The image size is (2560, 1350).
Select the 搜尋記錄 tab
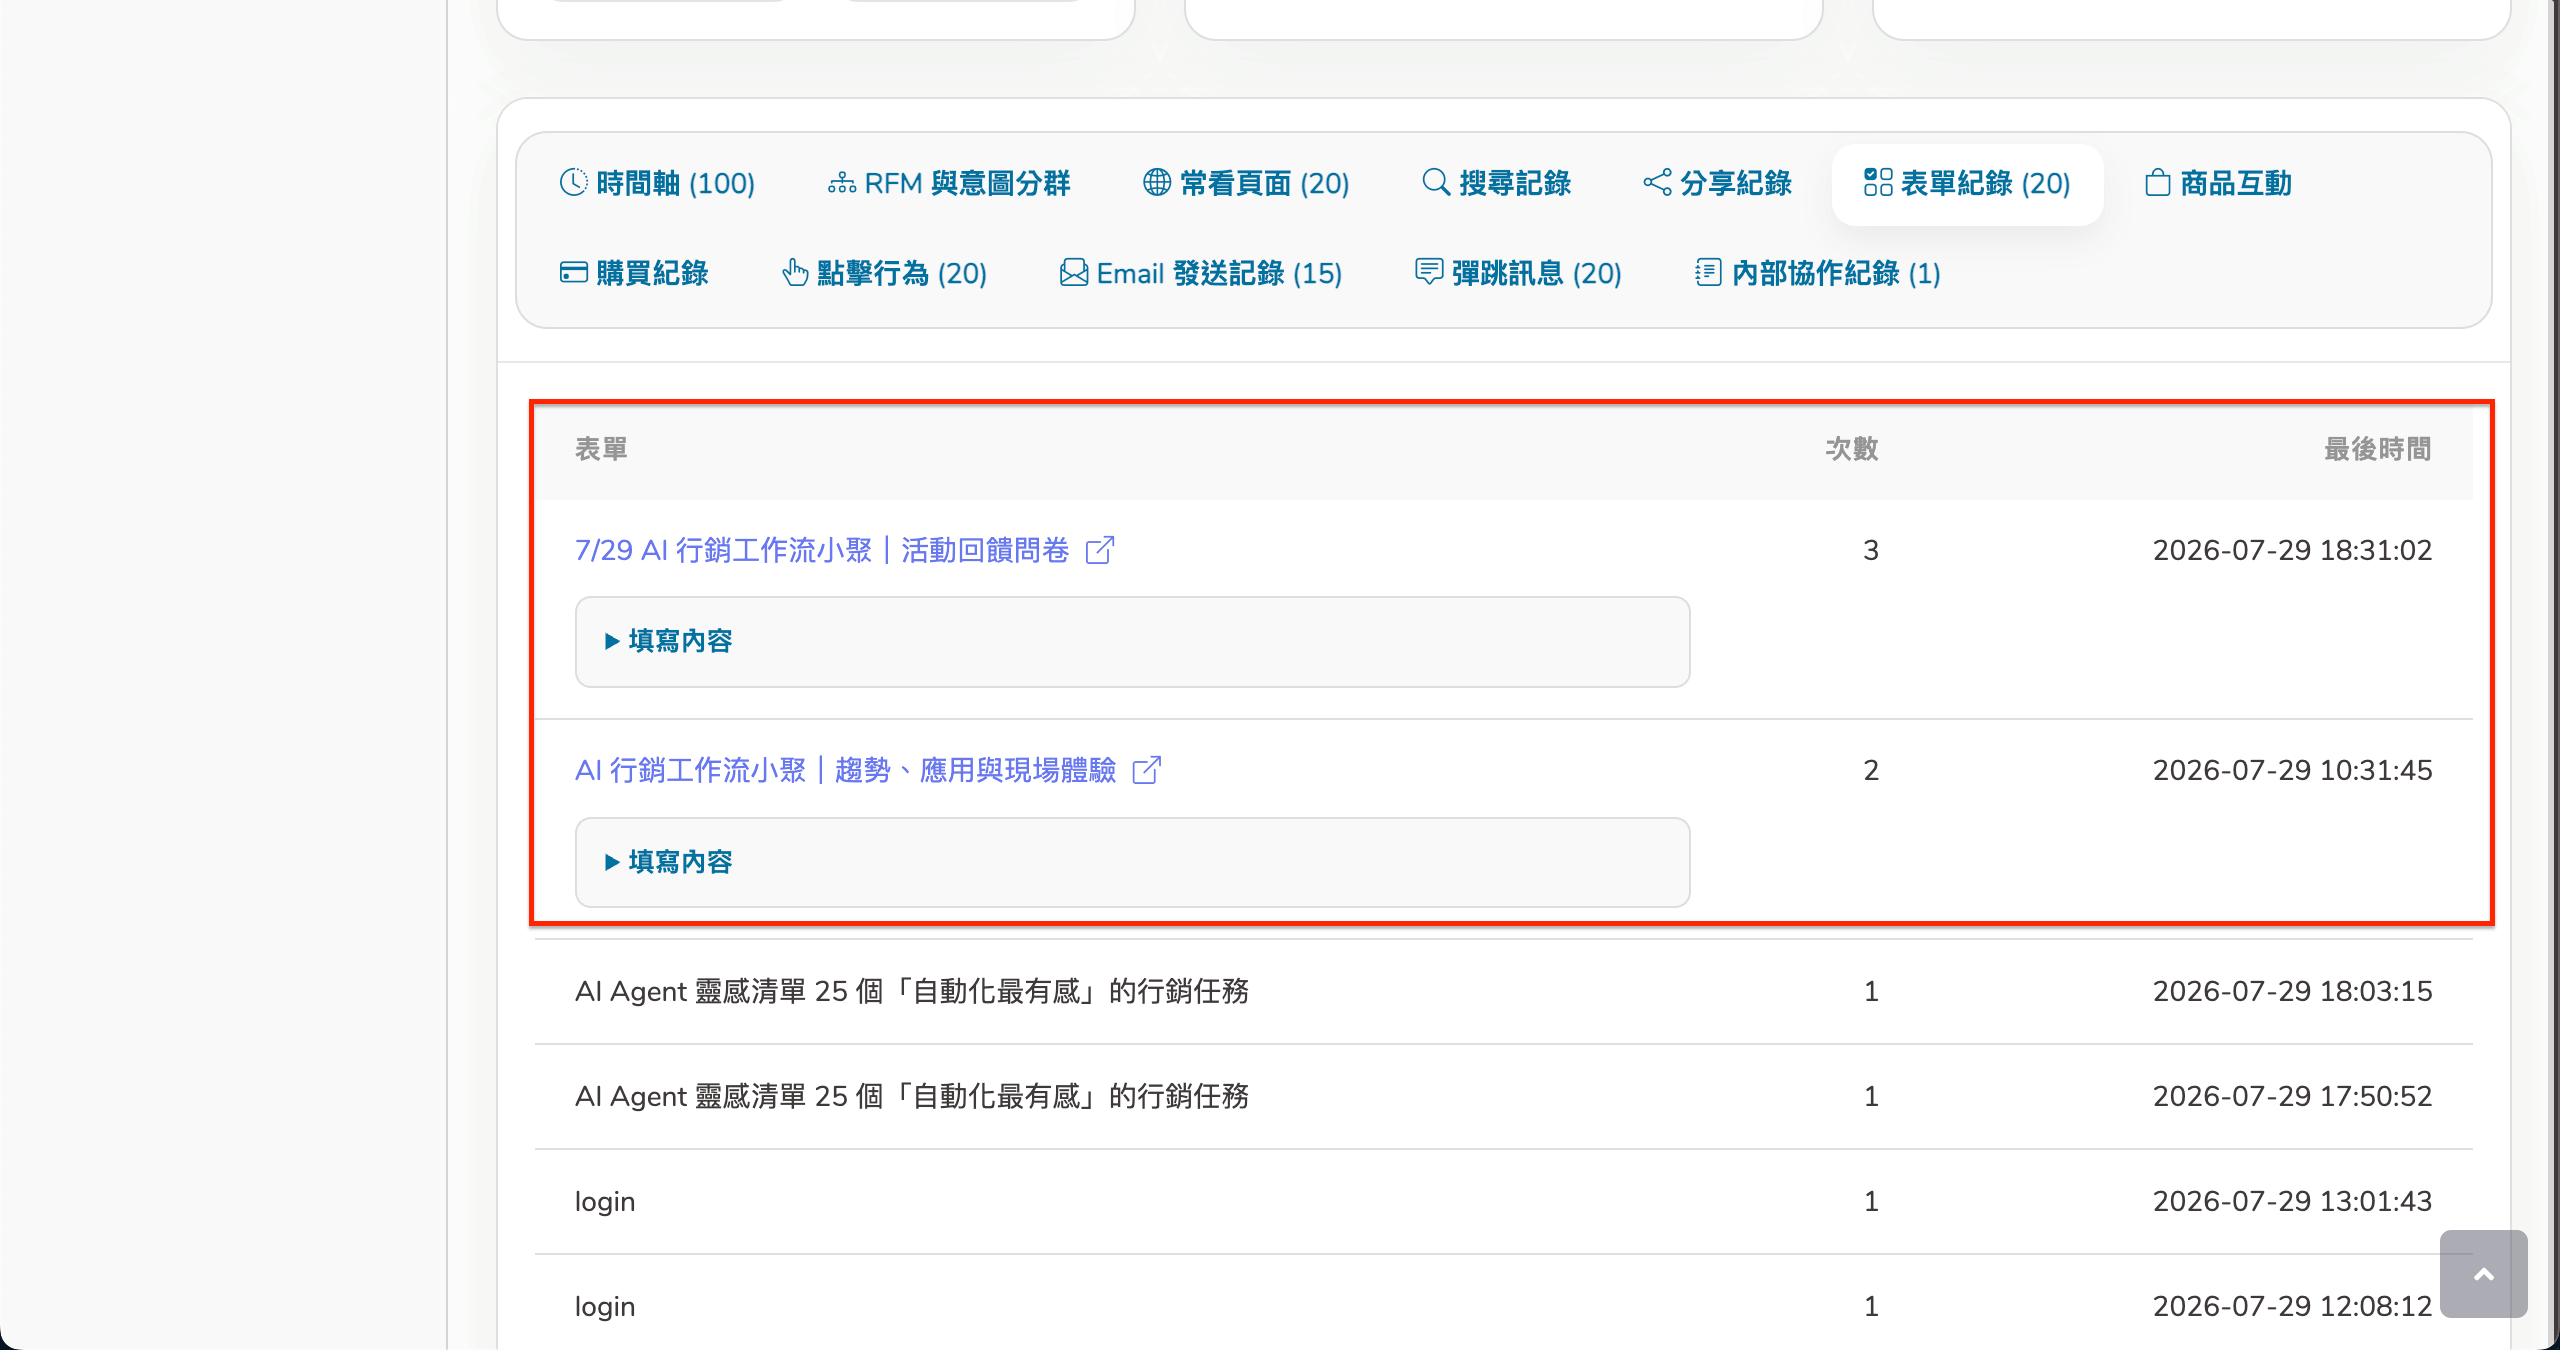pyautogui.click(x=1496, y=184)
